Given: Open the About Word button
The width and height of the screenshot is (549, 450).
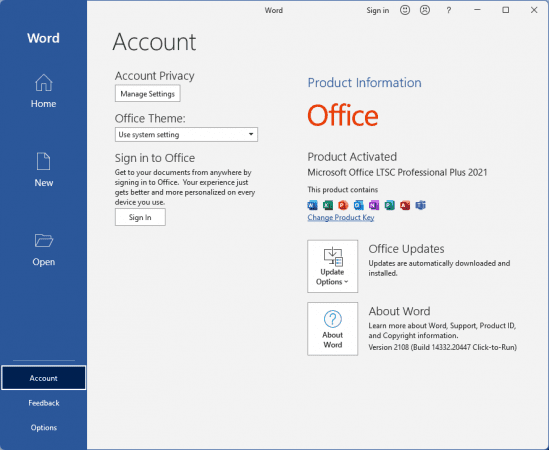Looking at the screenshot, I should [332, 329].
